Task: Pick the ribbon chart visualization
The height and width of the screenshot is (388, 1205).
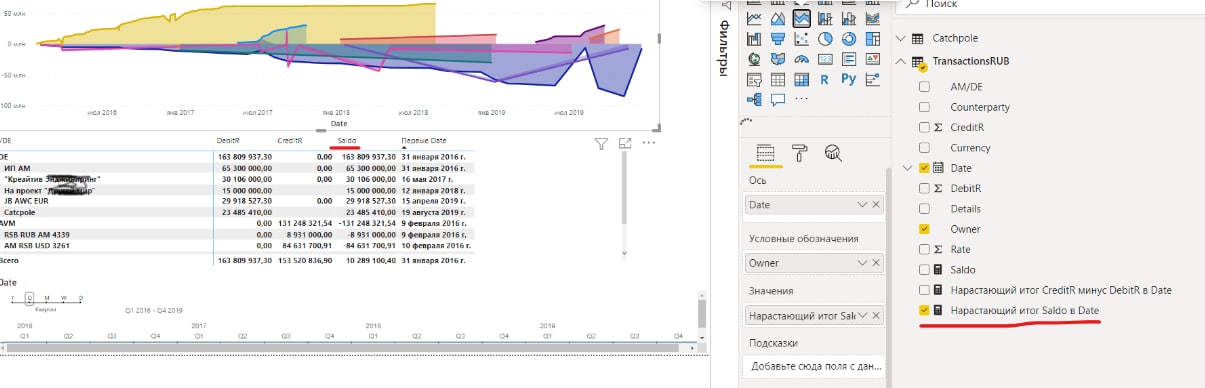Action: (x=873, y=18)
